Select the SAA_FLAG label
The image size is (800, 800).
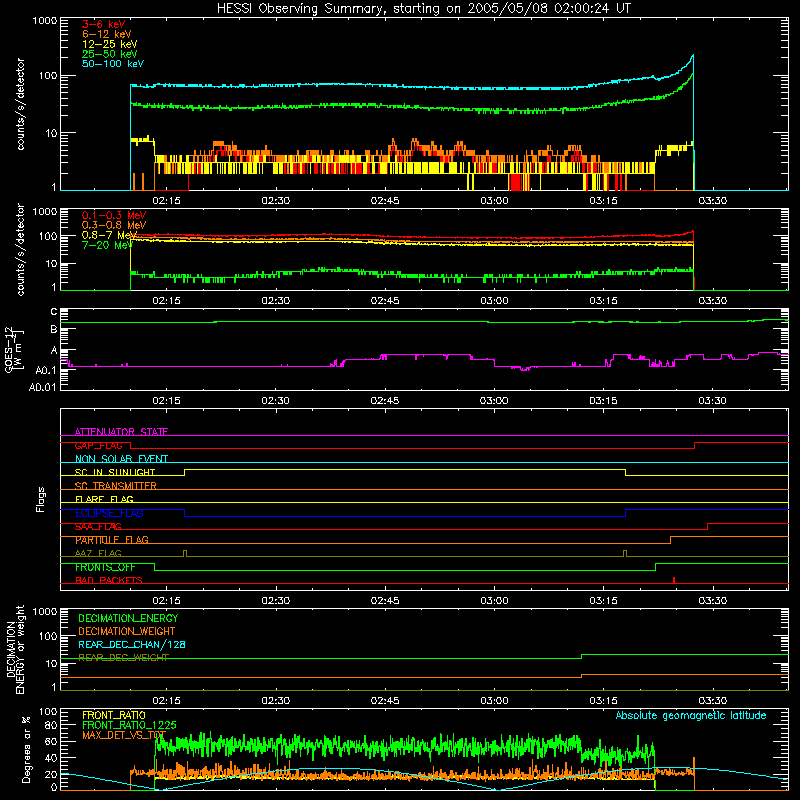[98, 527]
